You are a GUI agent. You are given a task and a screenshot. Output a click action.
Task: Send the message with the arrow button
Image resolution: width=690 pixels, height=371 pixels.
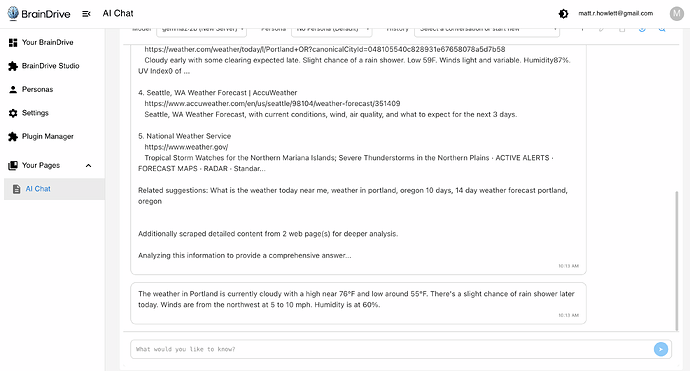coord(661,349)
